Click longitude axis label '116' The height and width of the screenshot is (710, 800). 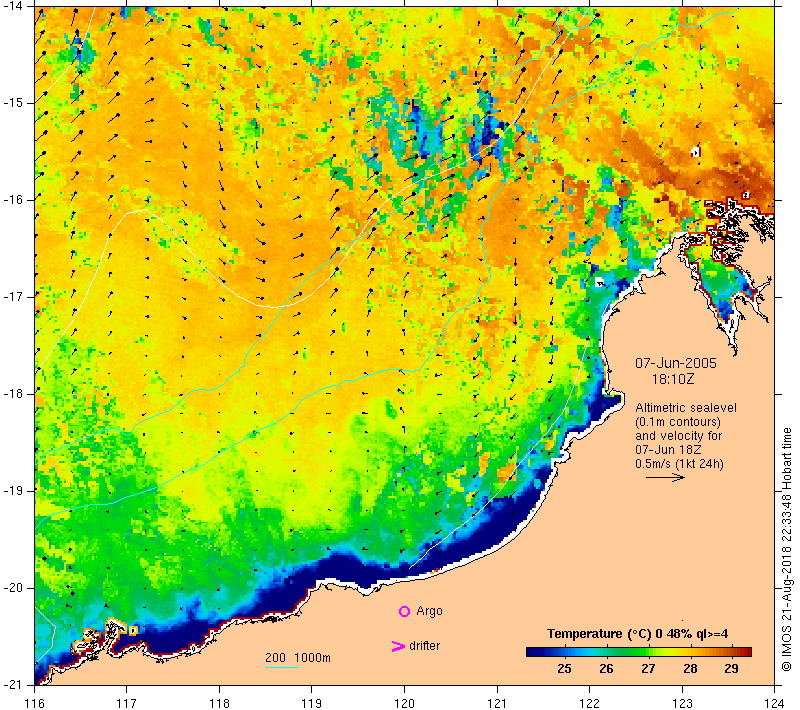click(35, 703)
